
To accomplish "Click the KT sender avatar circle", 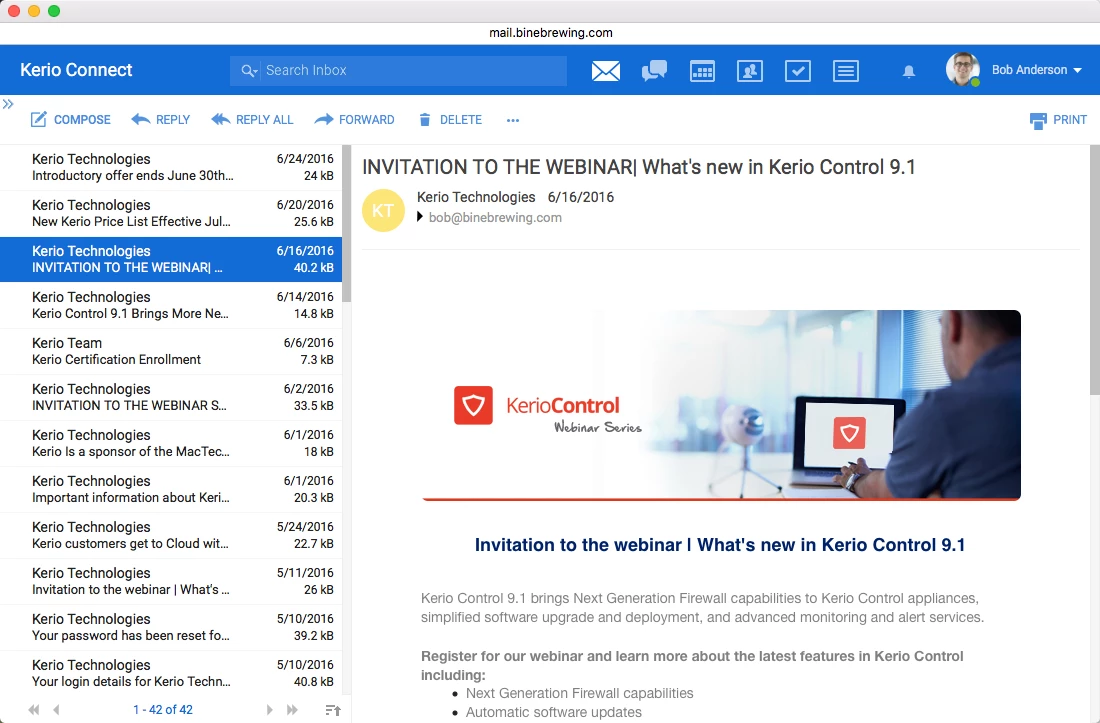I will 383,210.
